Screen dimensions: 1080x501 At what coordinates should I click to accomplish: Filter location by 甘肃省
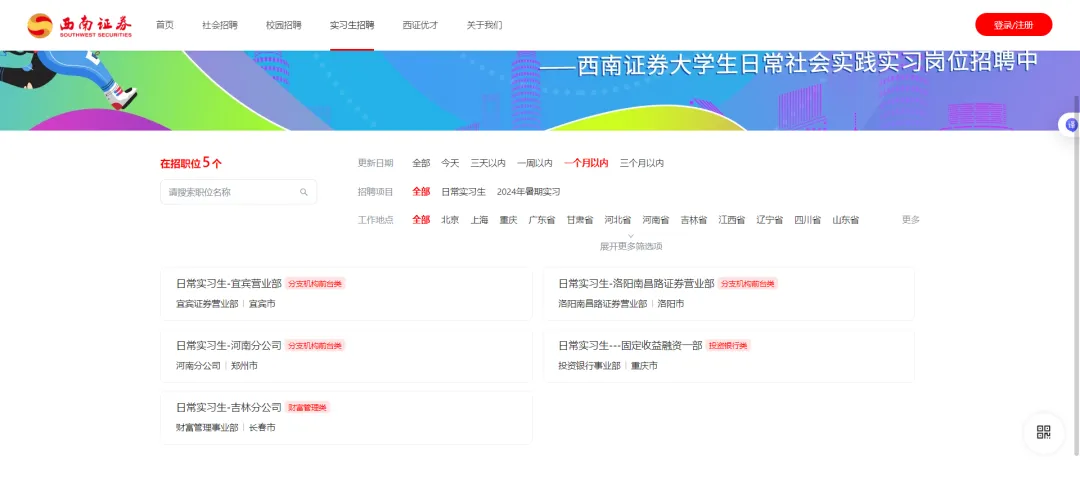[580, 220]
